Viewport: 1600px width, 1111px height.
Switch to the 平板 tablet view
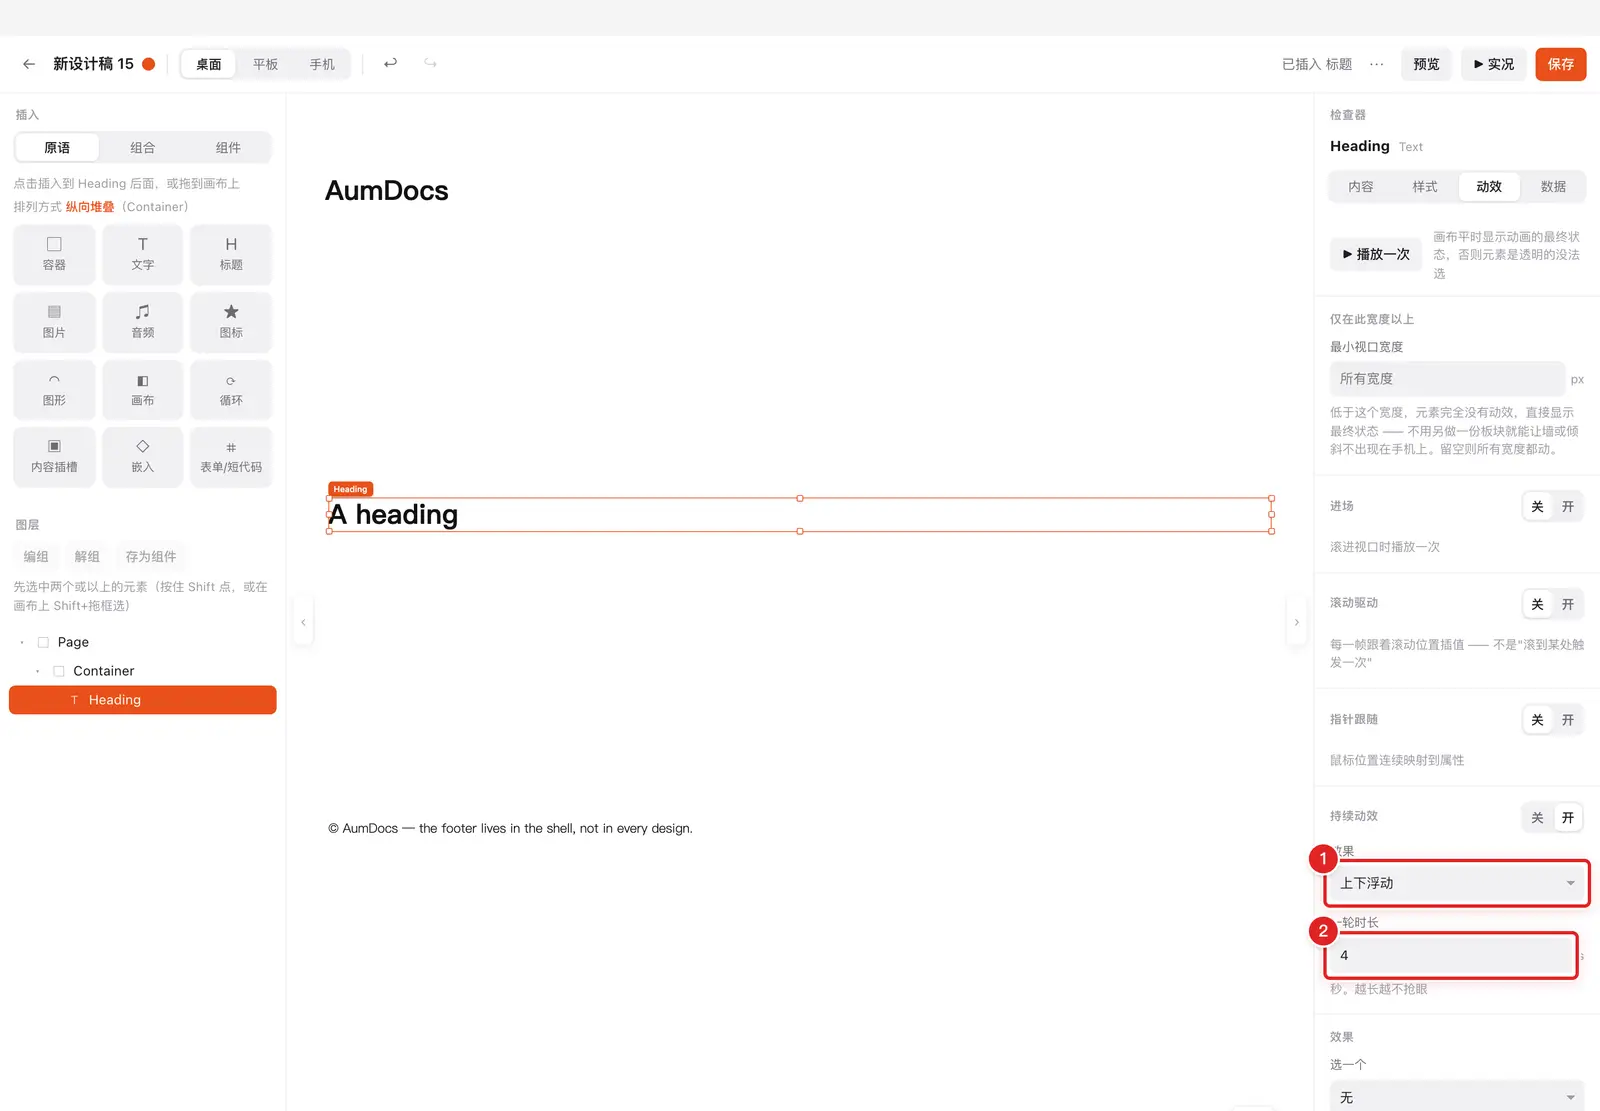tap(265, 64)
